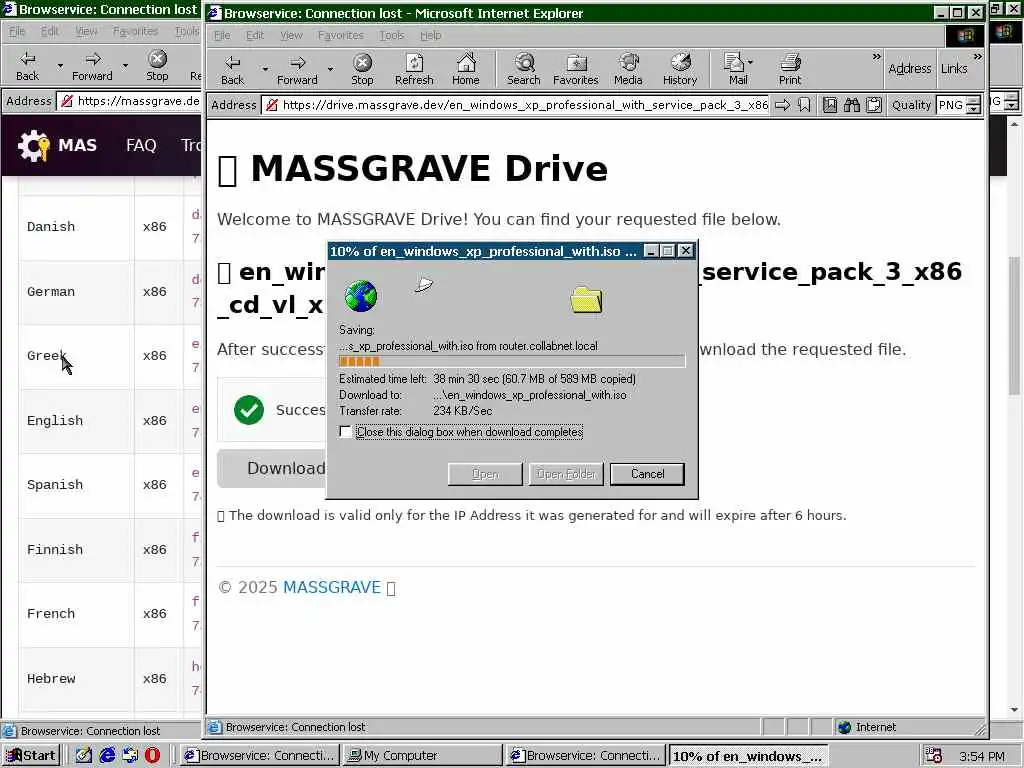
Task: Cancel the ISO download
Action: tap(647, 474)
